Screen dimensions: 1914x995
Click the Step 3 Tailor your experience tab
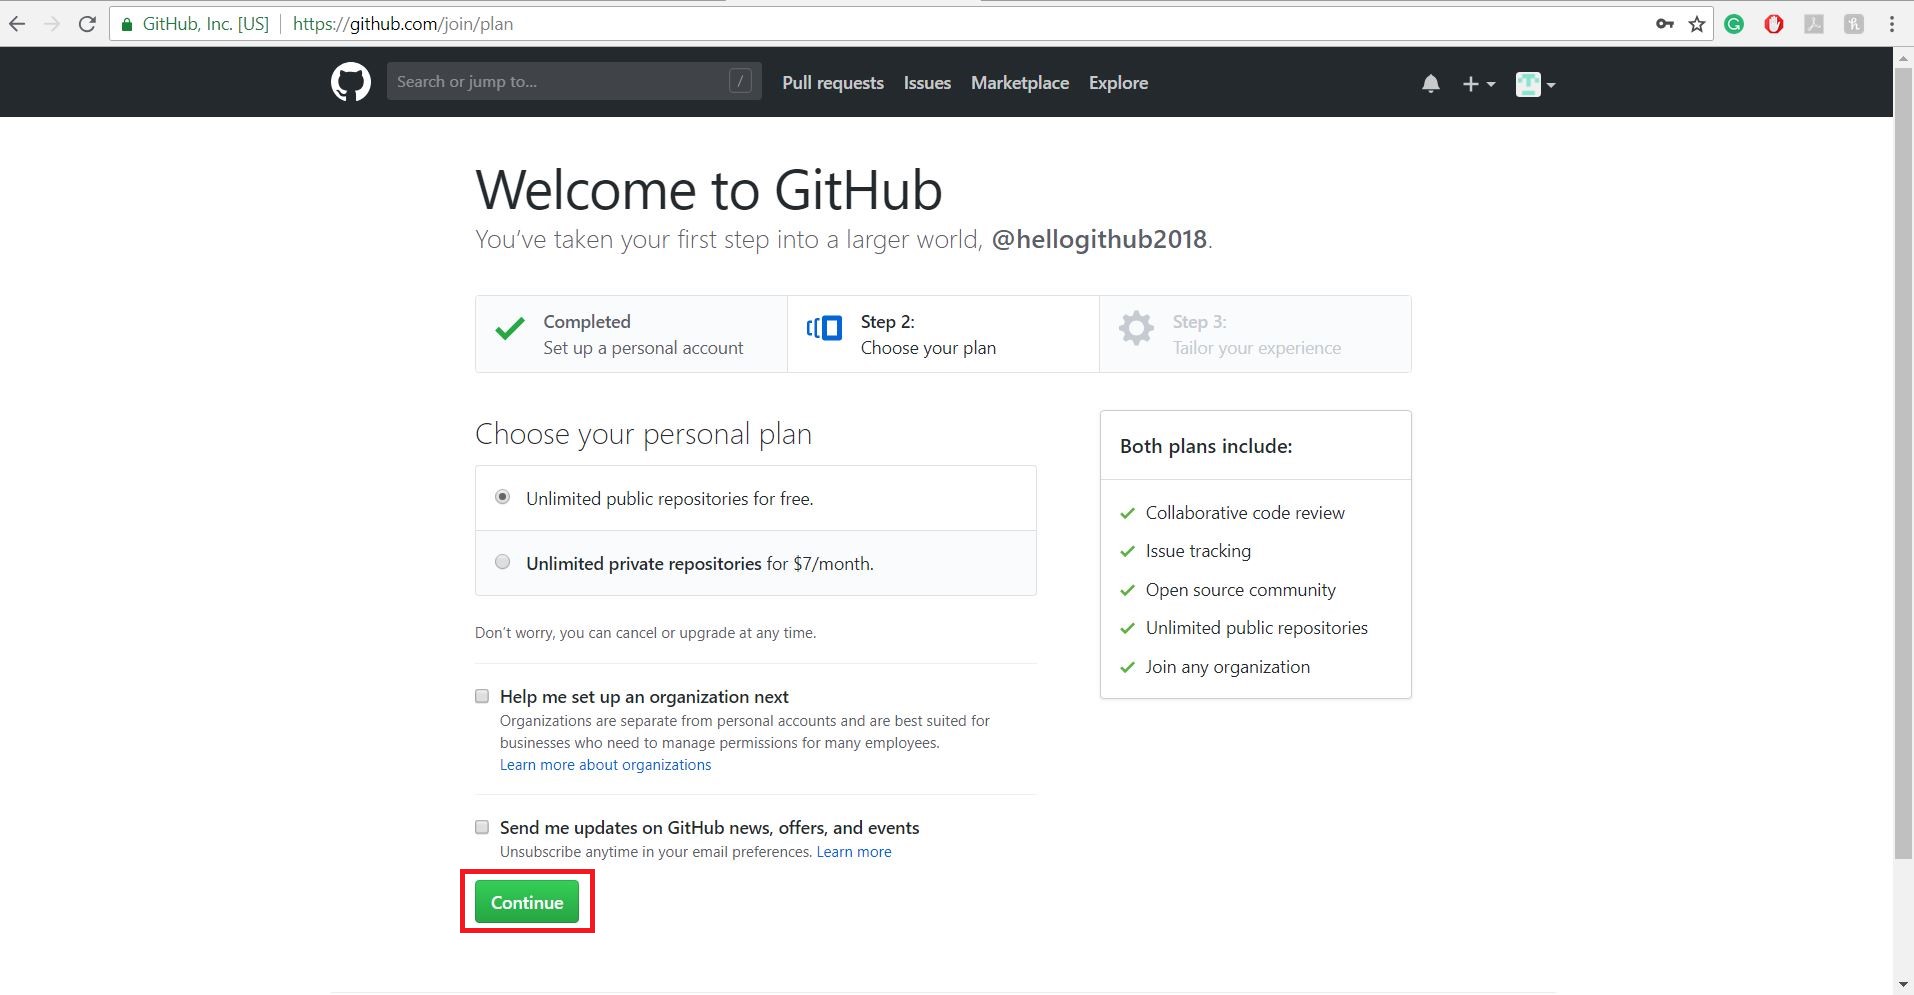point(1255,334)
